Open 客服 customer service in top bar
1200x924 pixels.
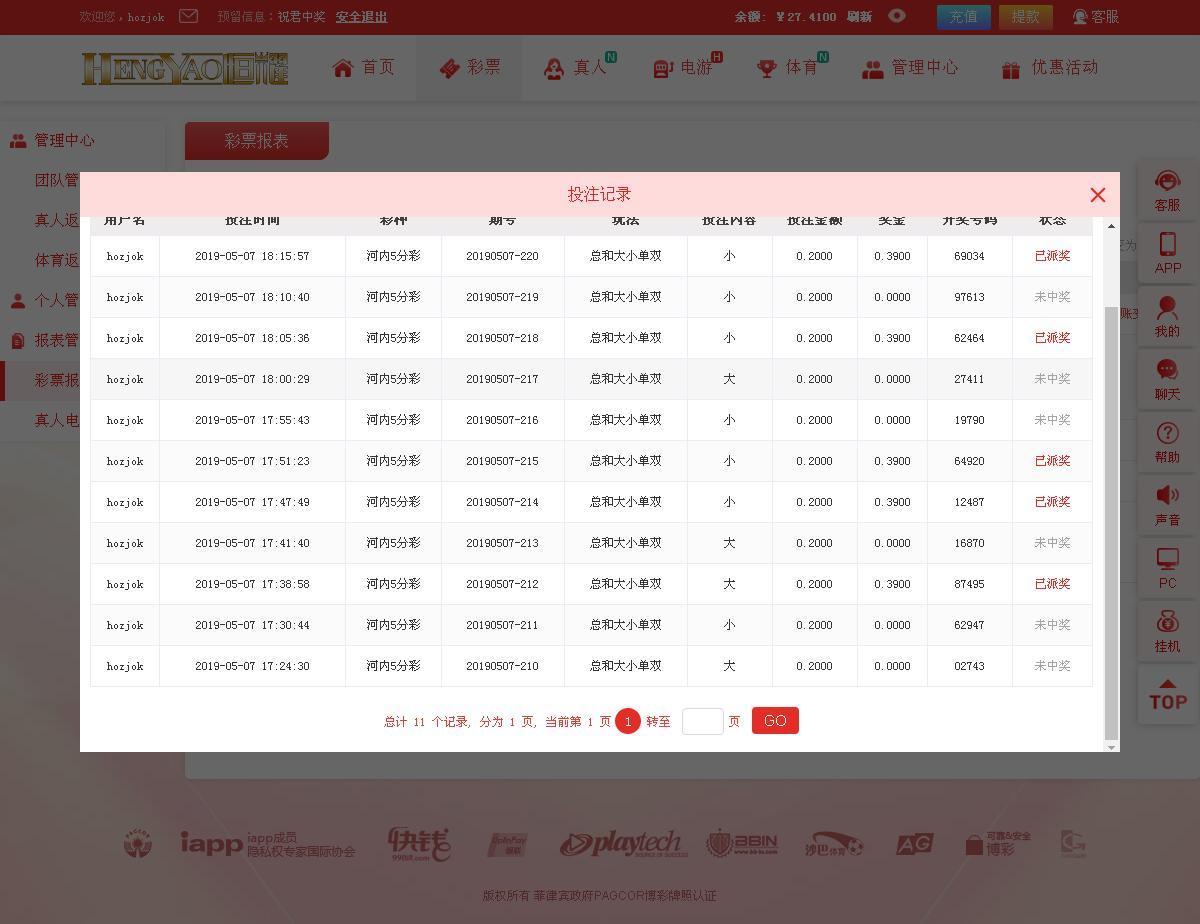coord(1096,17)
